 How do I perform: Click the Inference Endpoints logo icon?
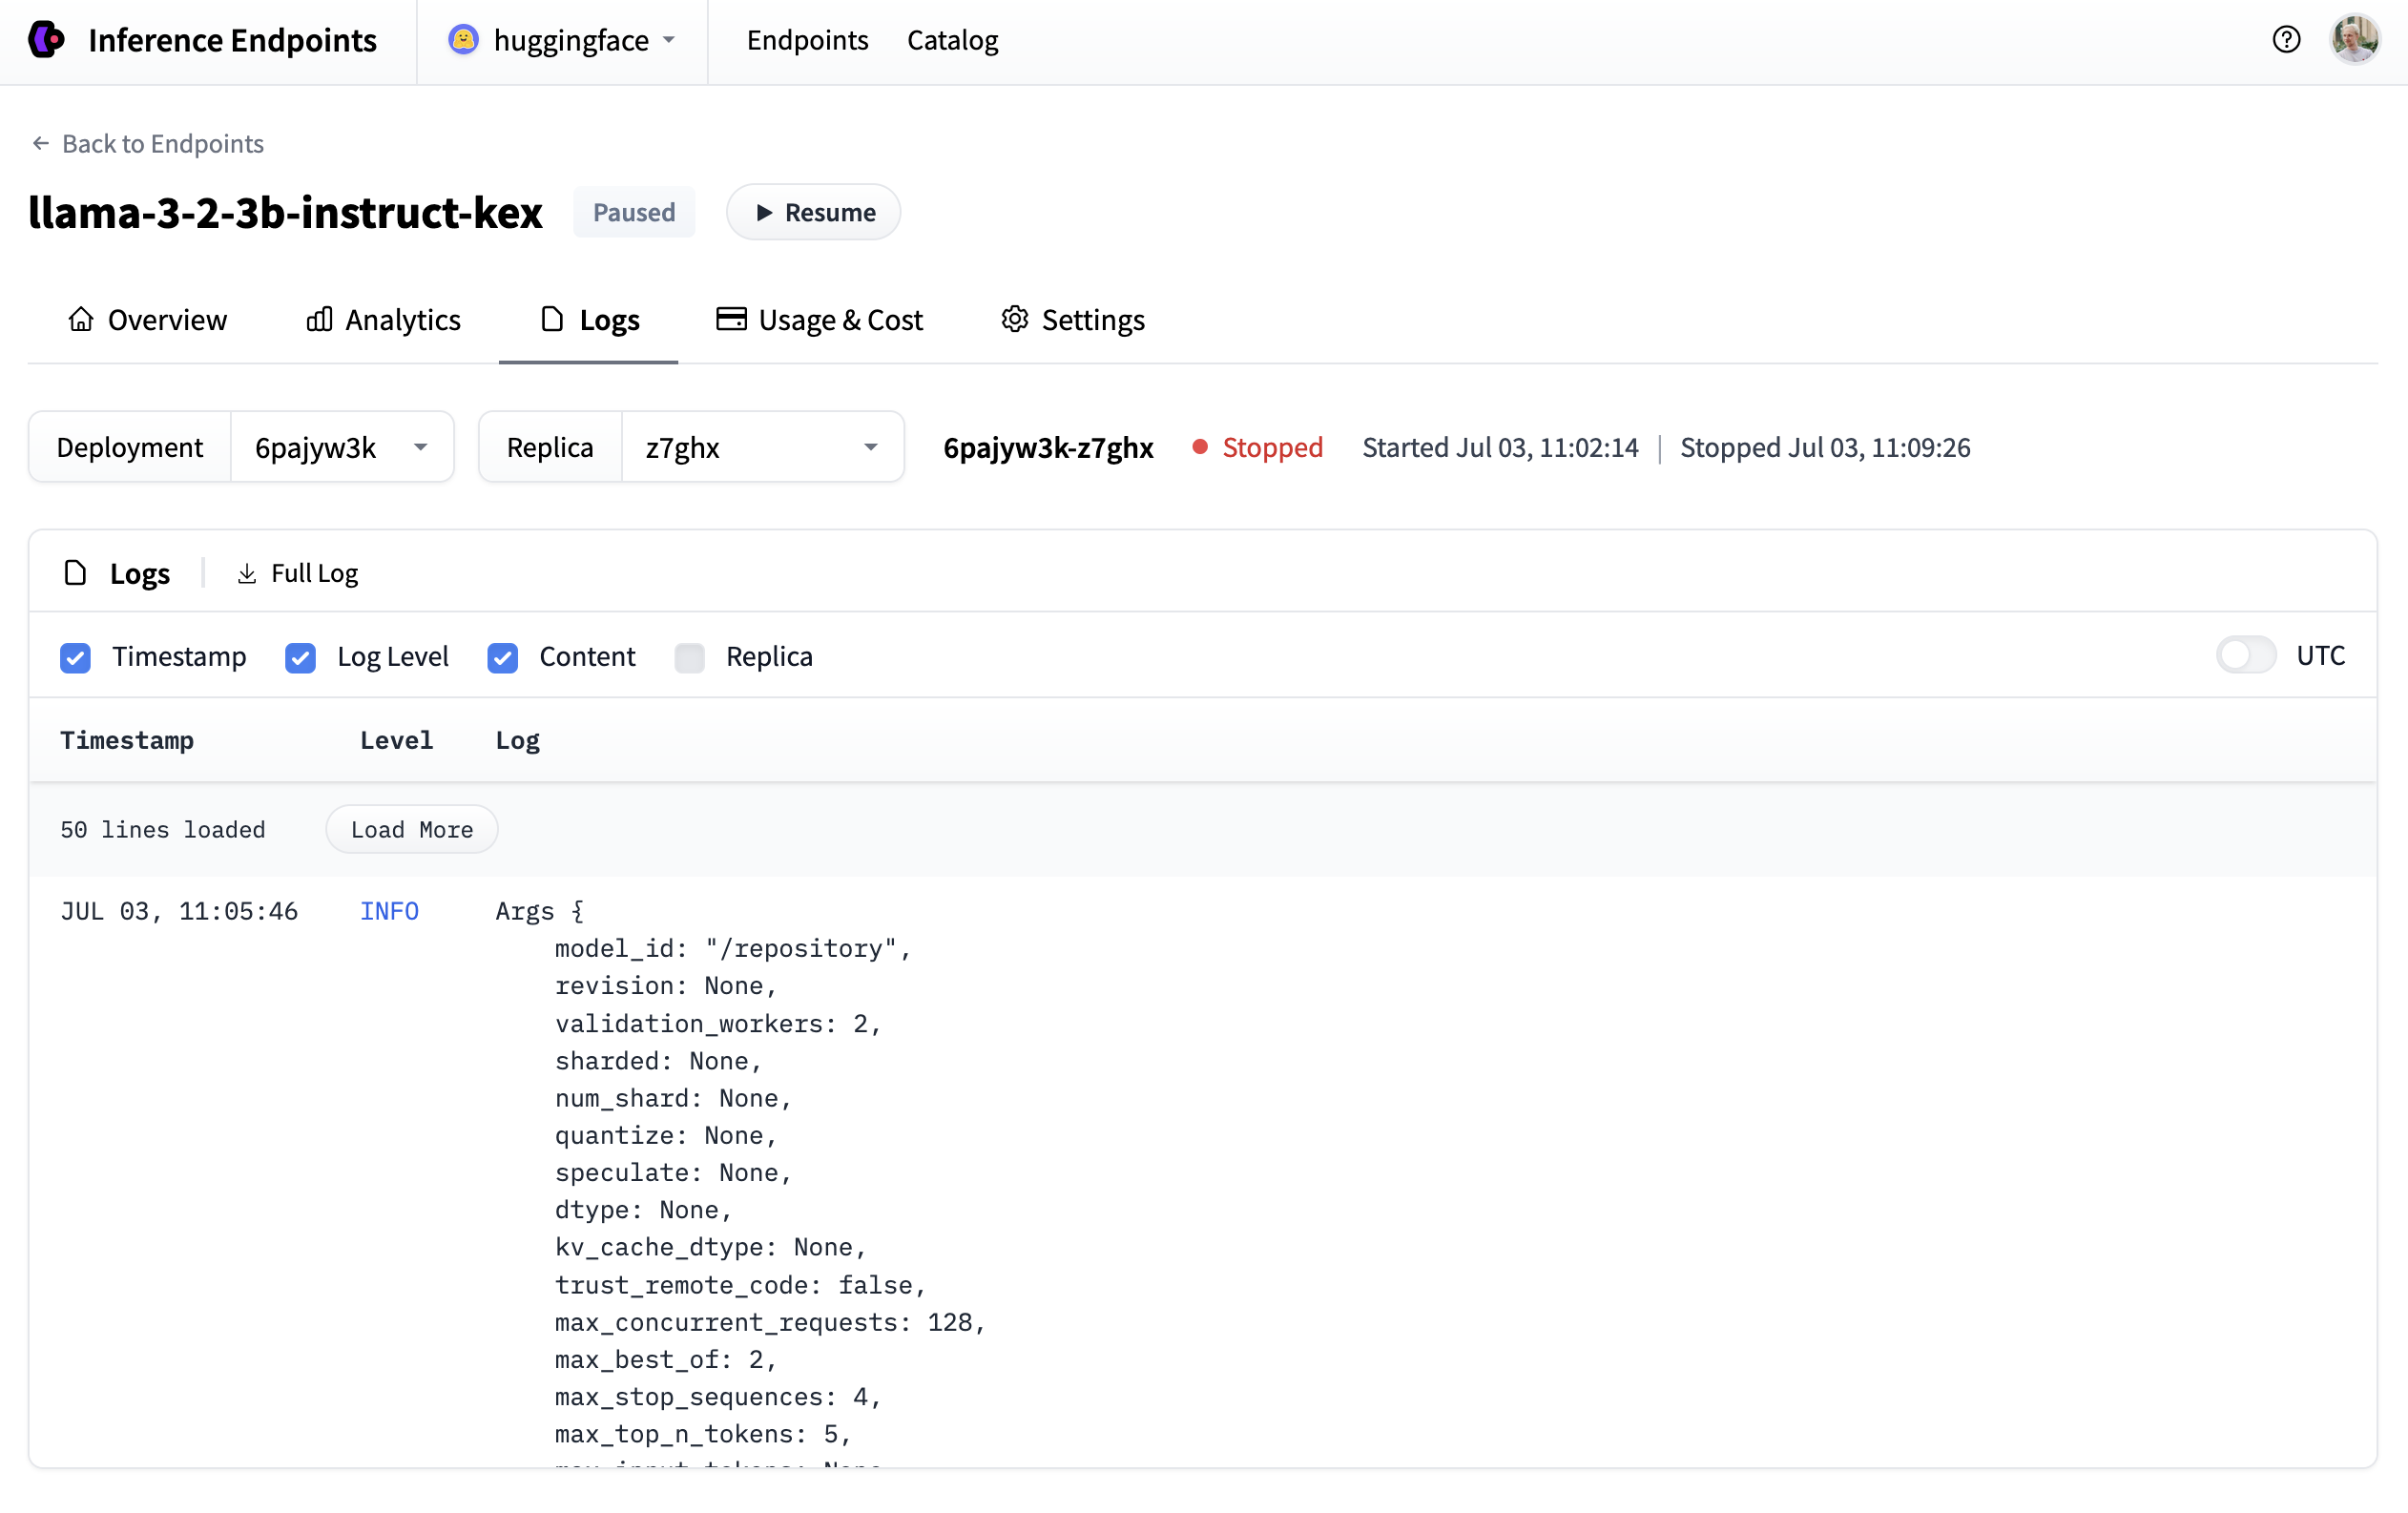click(x=46, y=40)
